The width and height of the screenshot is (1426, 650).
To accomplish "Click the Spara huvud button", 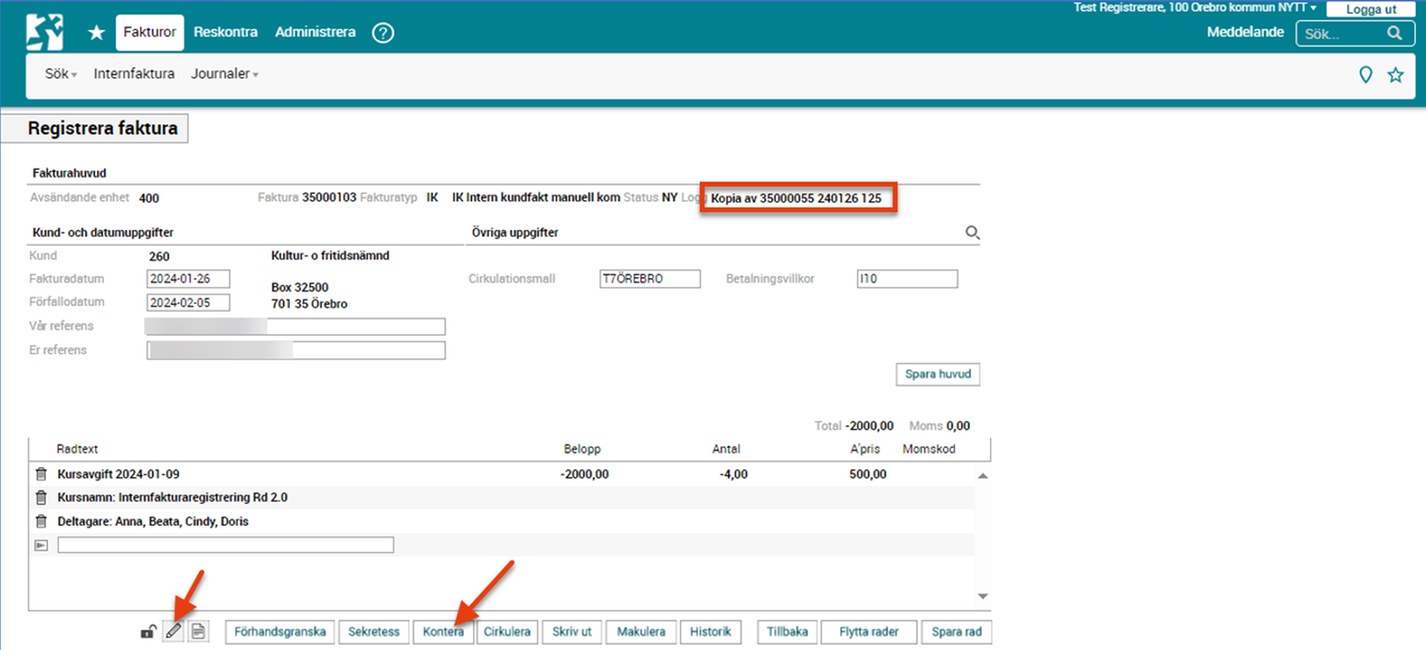I will pyautogui.click(x=938, y=374).
